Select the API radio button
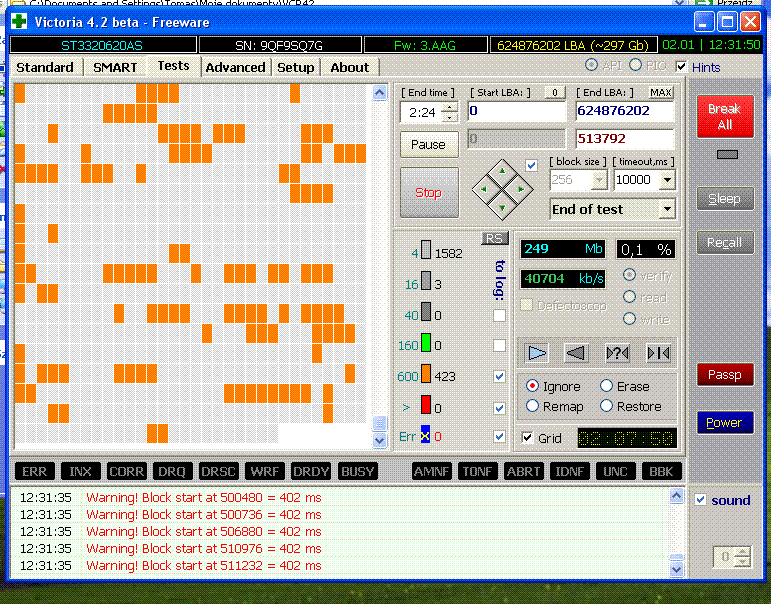 pyautogui.click(x=592, y=65)
